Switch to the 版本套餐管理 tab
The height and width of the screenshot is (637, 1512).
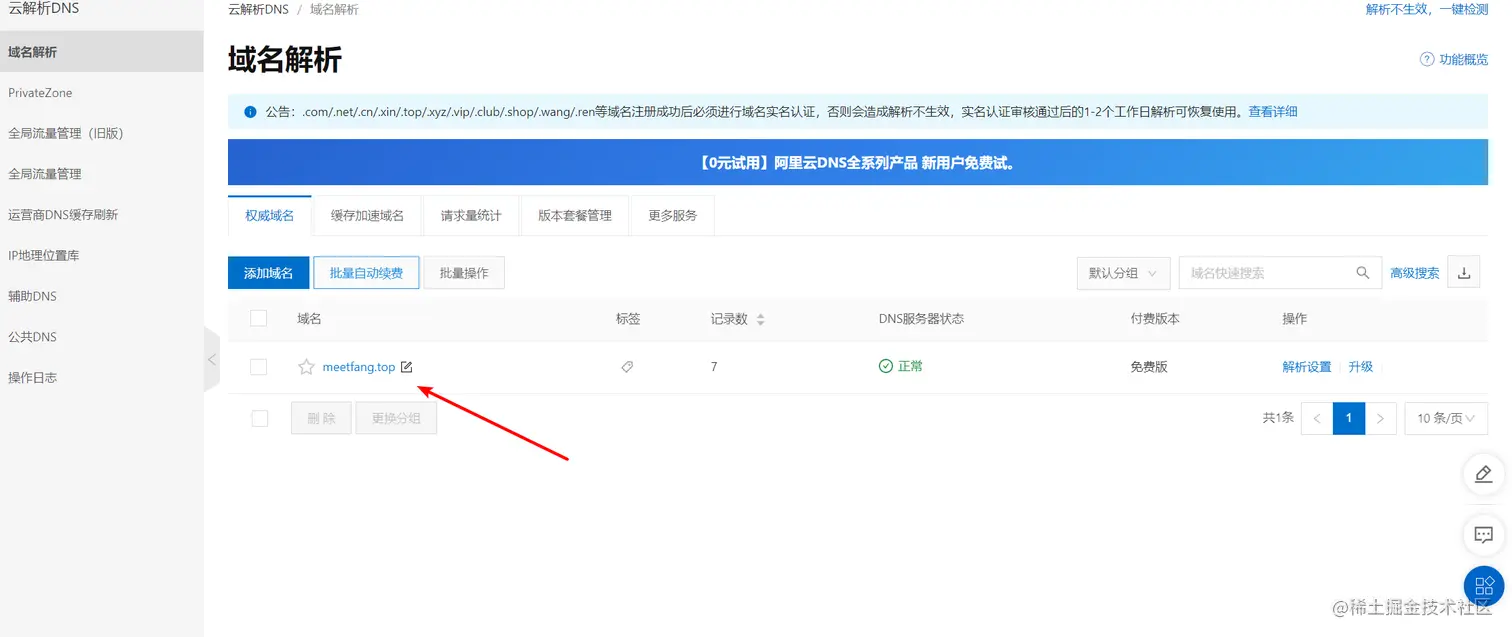pyautogui.click(x=575, y=216)
